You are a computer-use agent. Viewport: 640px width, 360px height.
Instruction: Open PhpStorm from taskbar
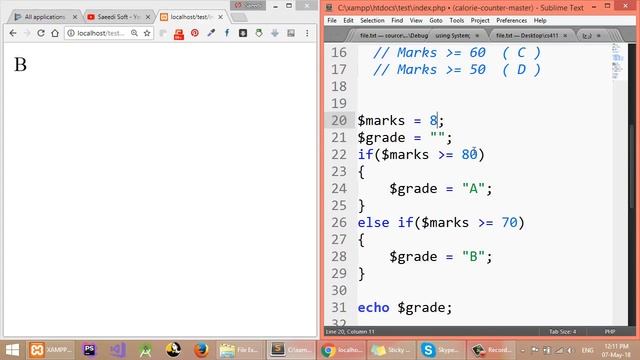tap(89, 350)
